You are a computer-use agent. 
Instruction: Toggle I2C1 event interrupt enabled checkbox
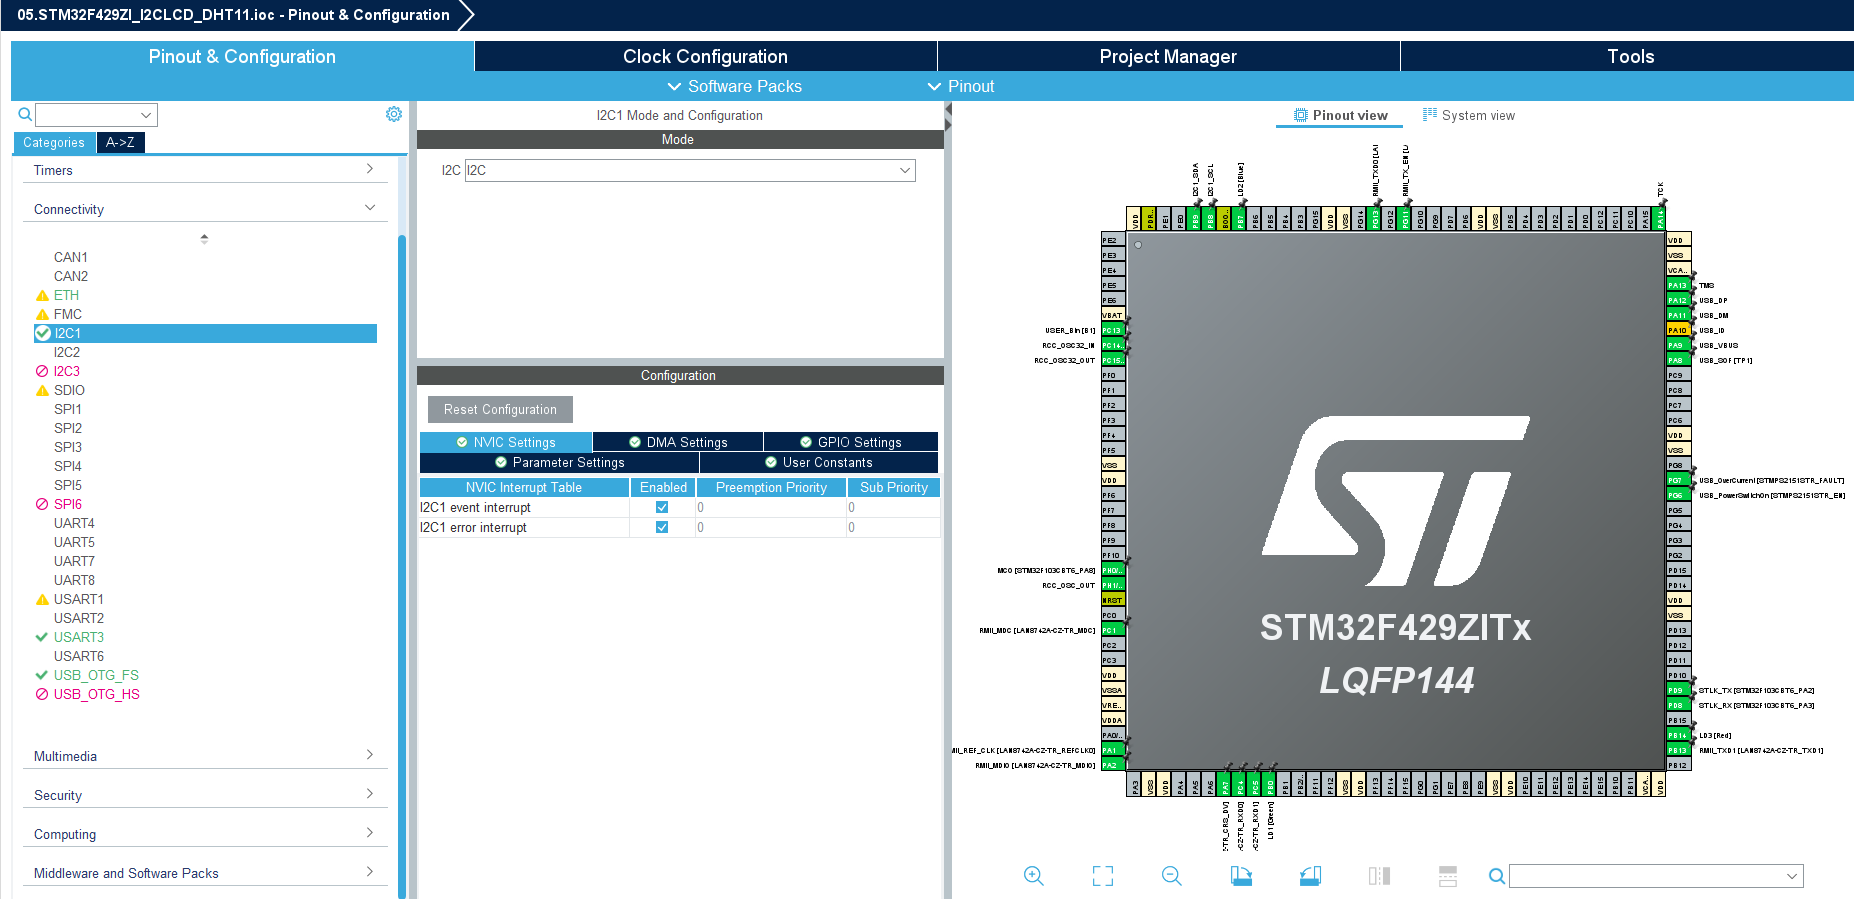(662, 507)
